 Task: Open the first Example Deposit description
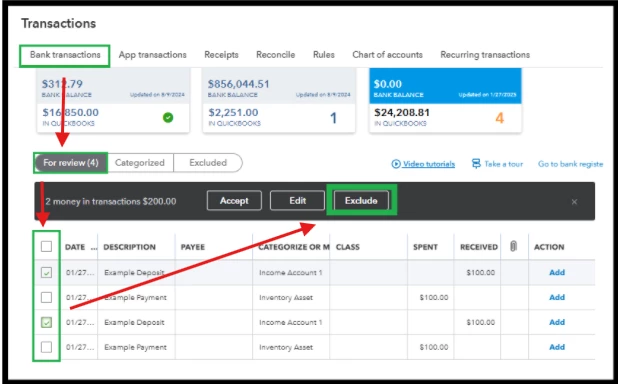tap(134, 272)
